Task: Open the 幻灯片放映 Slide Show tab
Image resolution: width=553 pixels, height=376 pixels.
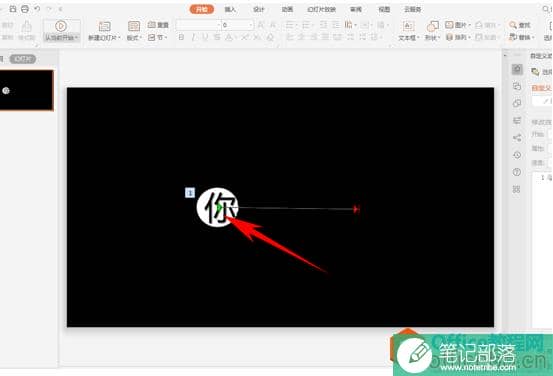Action: point(321,9)
